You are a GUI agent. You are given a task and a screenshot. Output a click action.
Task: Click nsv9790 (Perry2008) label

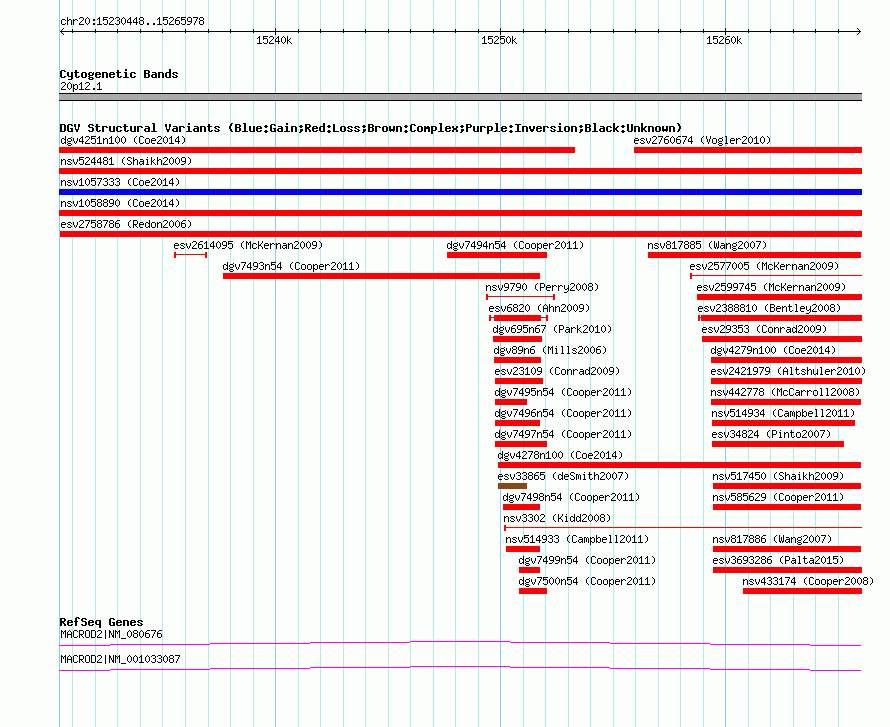tap(542, 287)
